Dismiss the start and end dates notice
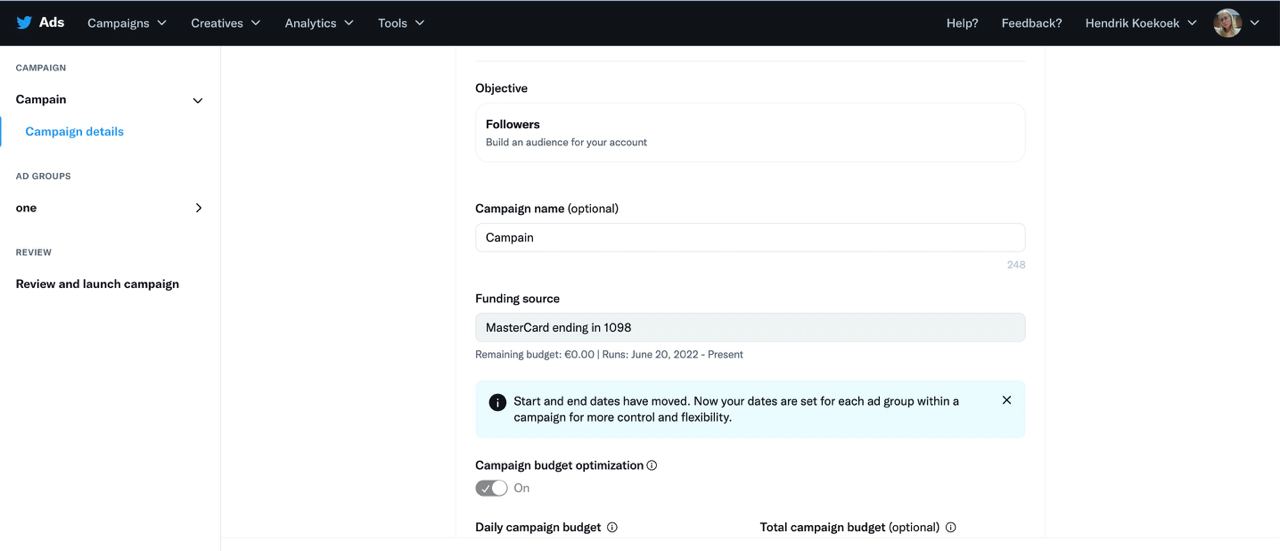1280x551 pixels. tap(1006, 400)
